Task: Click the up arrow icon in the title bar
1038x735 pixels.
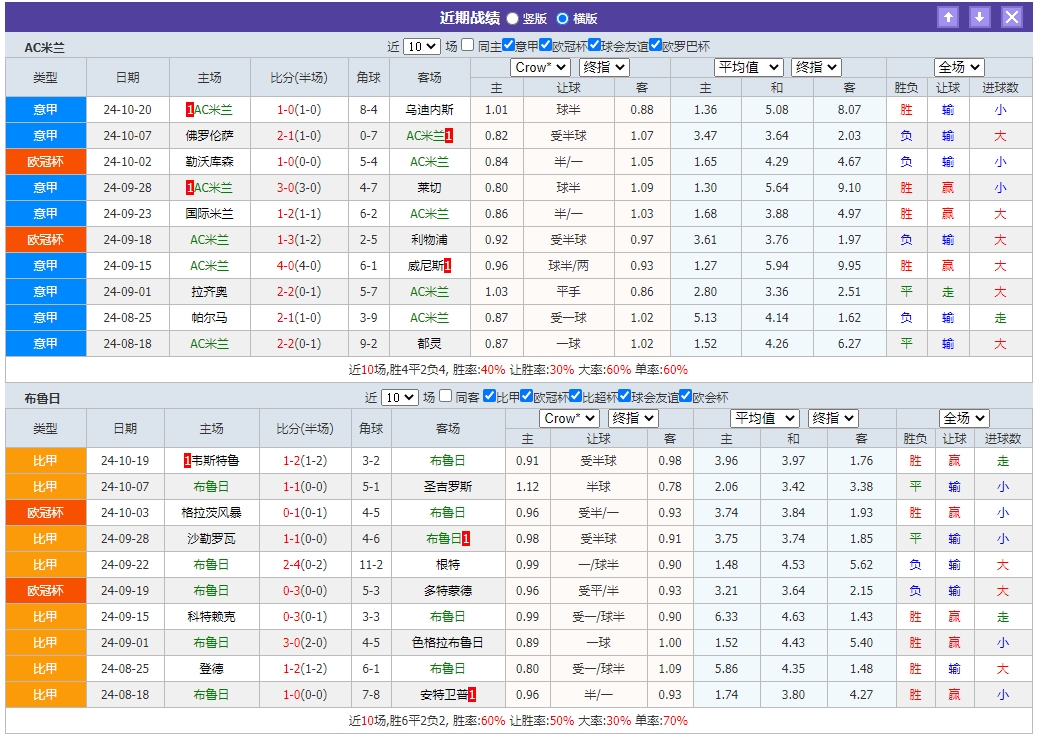Action: point(948,15)
